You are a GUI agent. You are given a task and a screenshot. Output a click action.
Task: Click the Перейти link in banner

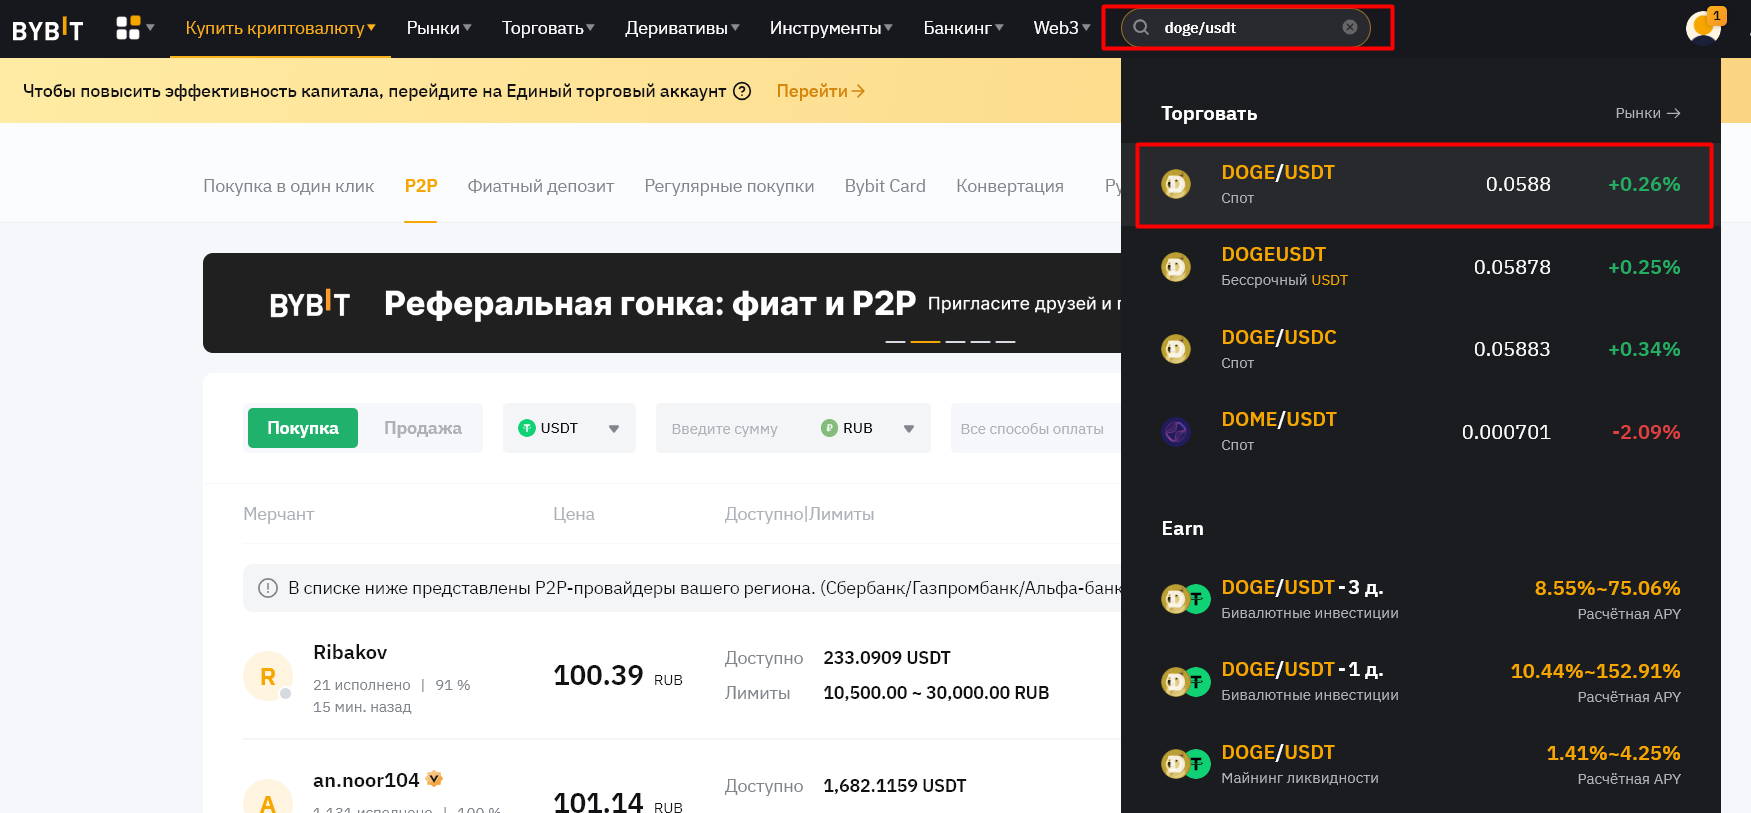pos(821,91)
